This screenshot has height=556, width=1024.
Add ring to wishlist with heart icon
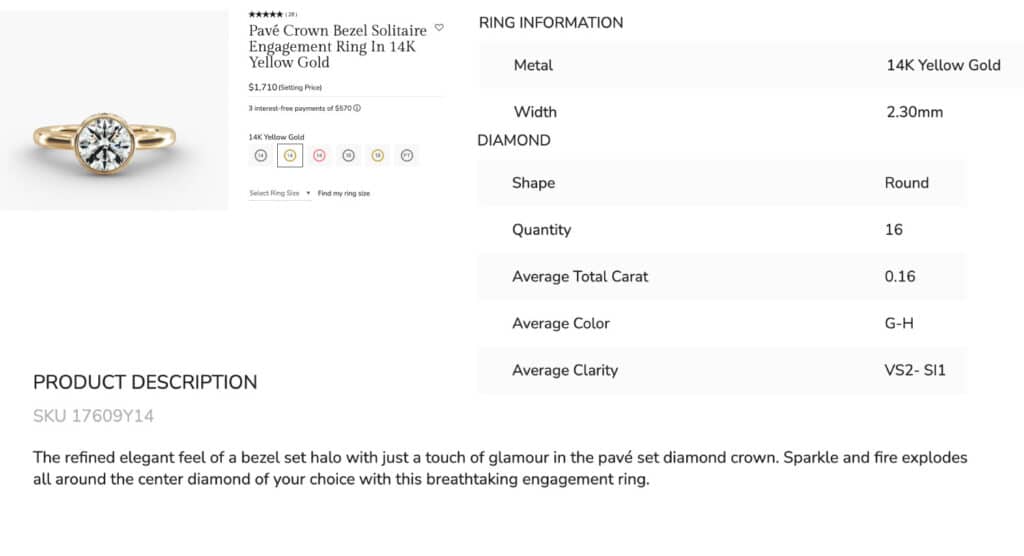point(439,27)
